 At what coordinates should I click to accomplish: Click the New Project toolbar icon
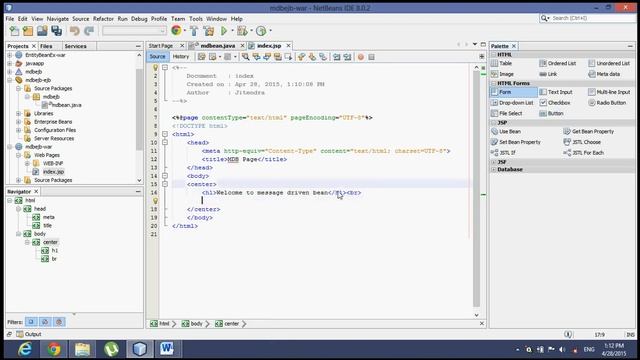28,31
